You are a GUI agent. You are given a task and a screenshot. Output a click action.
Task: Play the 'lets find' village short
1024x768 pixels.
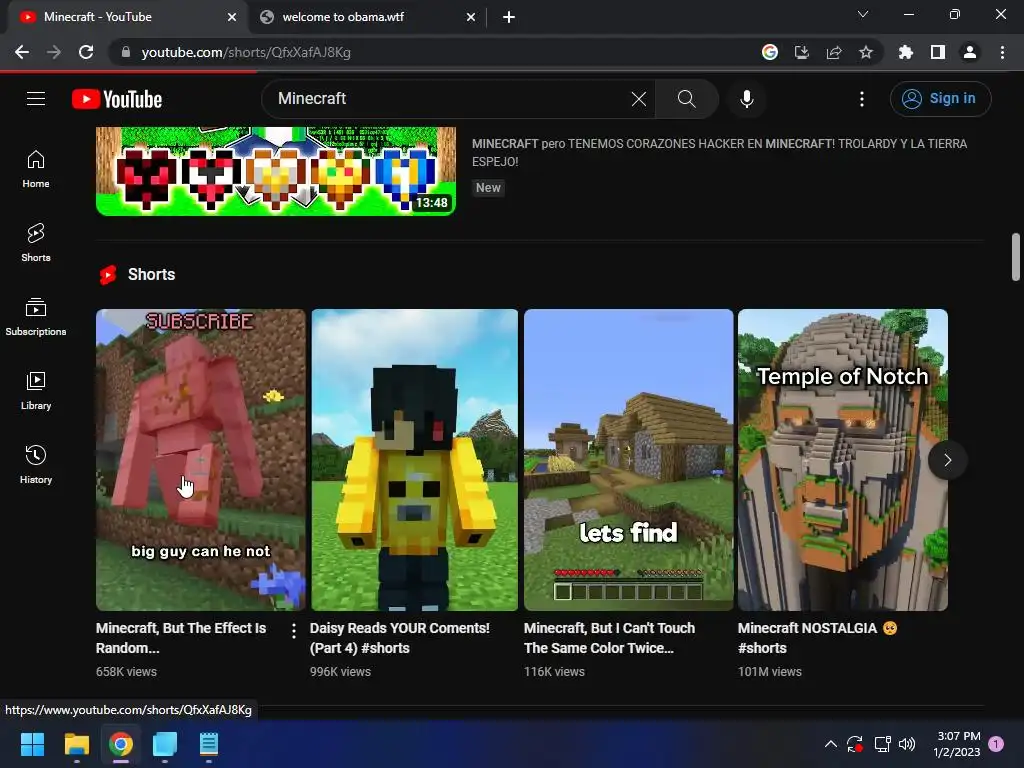click(628, 460)
